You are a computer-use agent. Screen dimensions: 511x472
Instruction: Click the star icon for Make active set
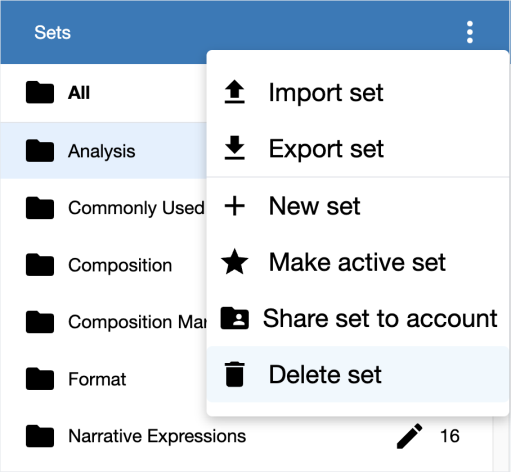(x=235, y=262)
